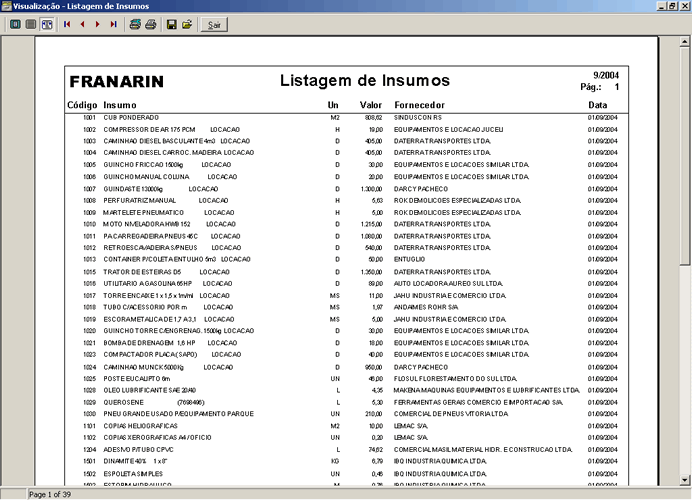
Task: Select 'COMPRESSOR DE AR 175 PCM' item
Action: pyautogui.click(x=149, y=130)
